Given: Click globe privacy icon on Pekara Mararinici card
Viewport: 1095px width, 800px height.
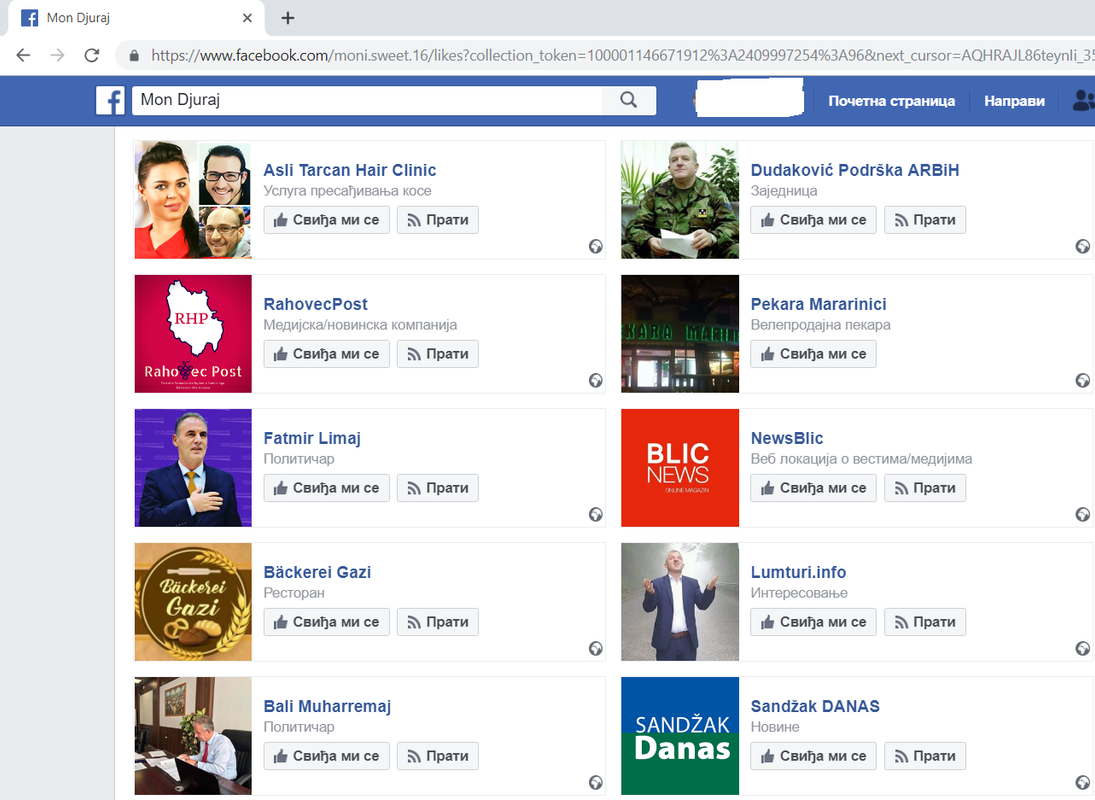Looking at the screenshot, I should tap(1082, 380).
